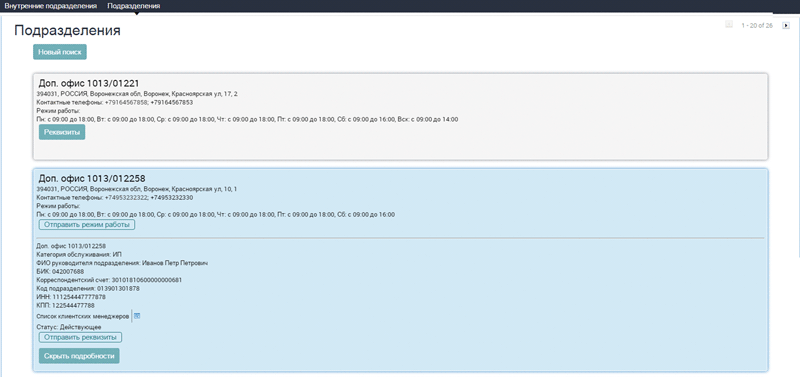Select heading Доп. офис 1013/012258

point(92,179)
